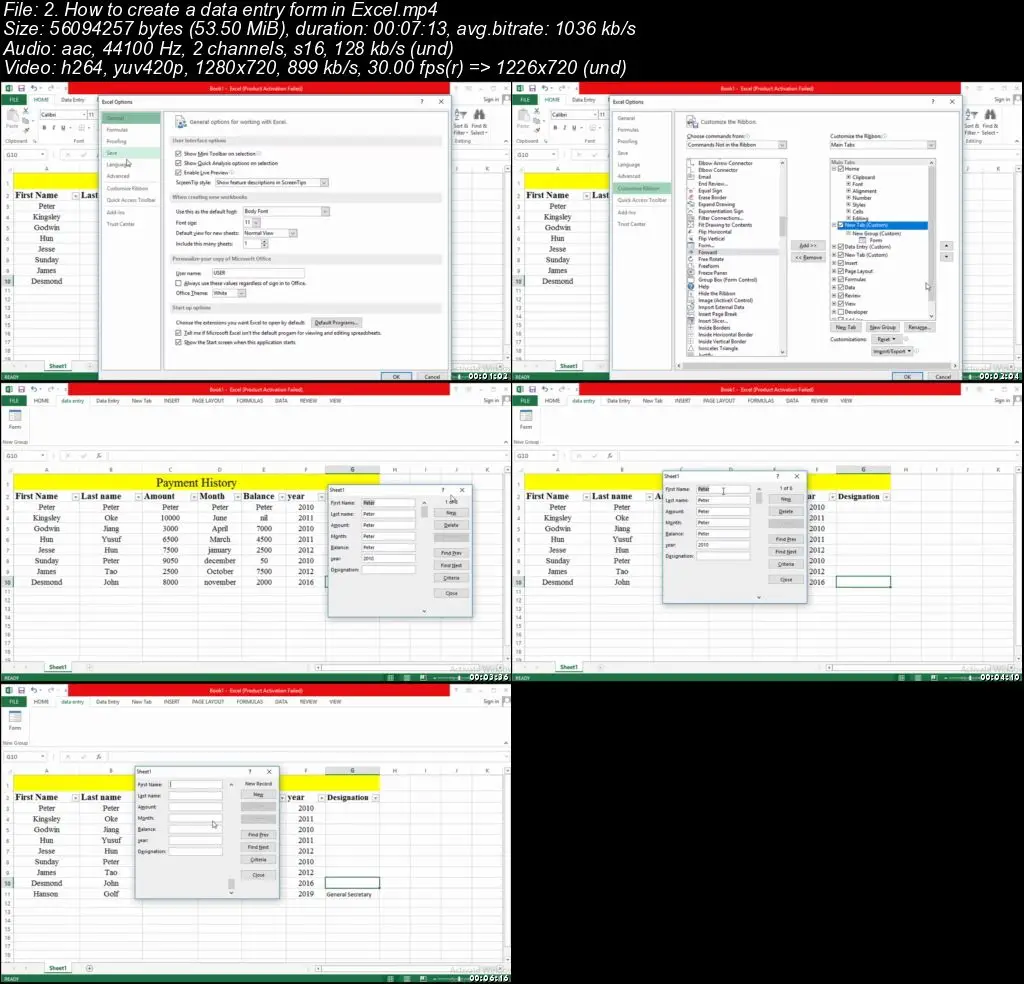Expand the Alignment group under Home
This screenshot has height=984, width=1024.
coord(848,191)
